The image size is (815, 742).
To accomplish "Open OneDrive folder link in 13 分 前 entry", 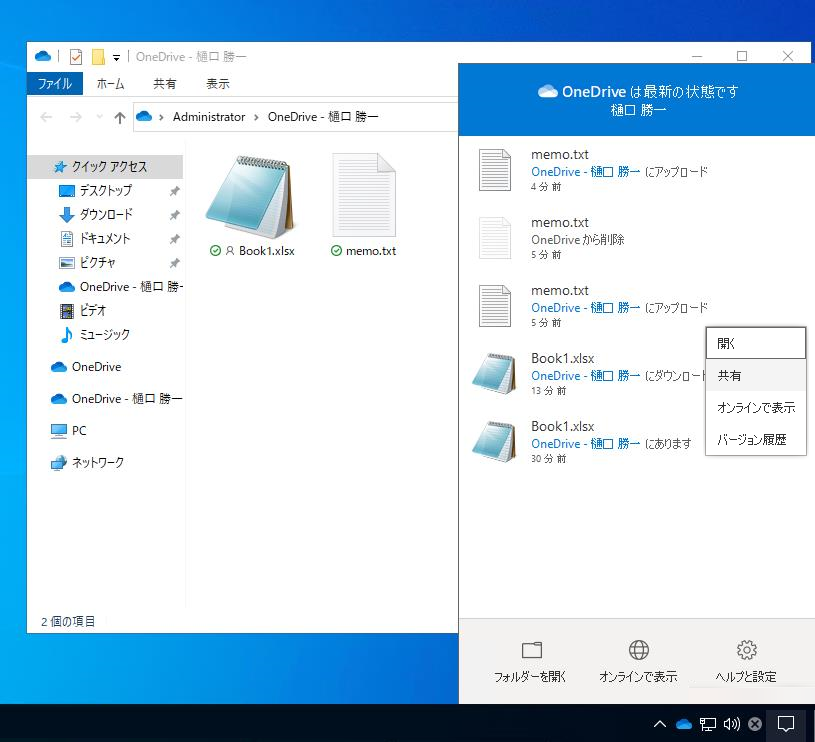I will [585, 376].
